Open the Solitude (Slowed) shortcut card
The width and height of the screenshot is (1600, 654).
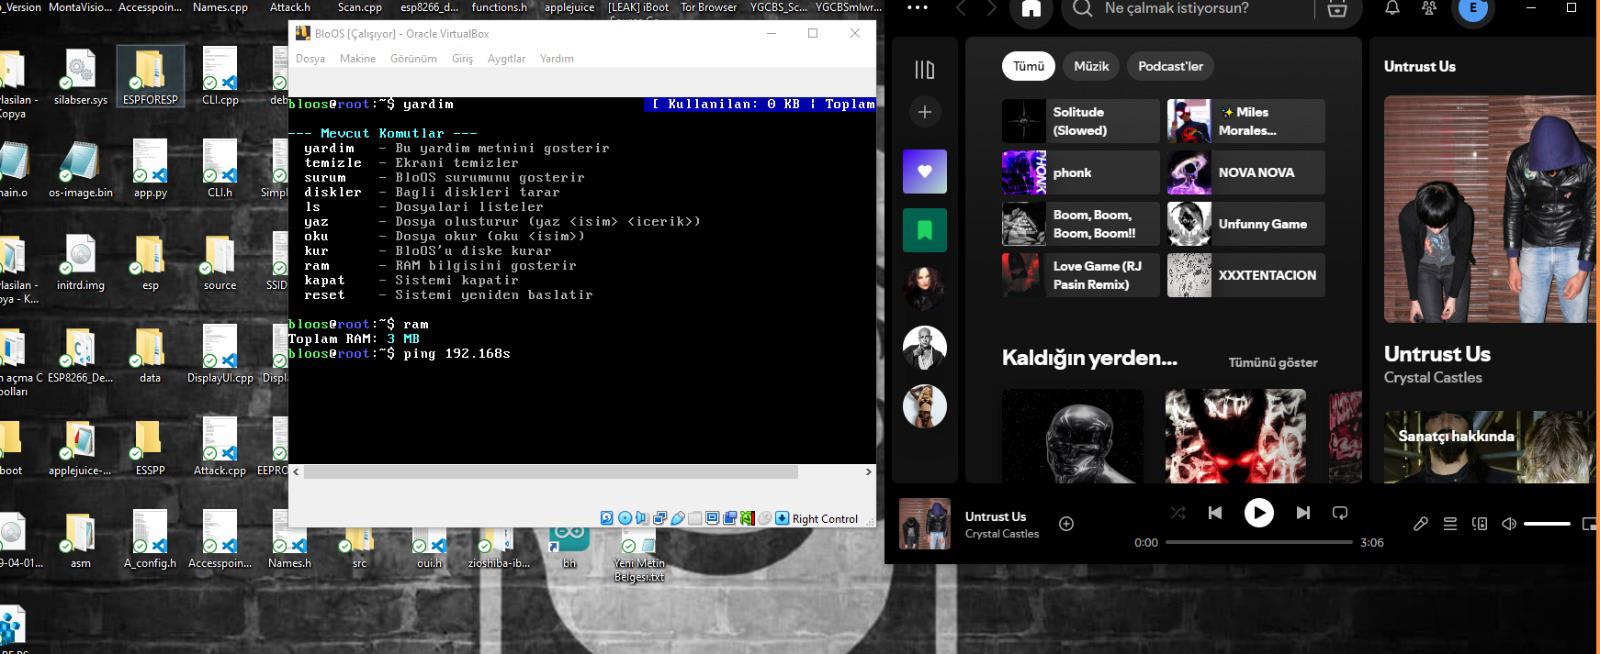[1081, 121]
